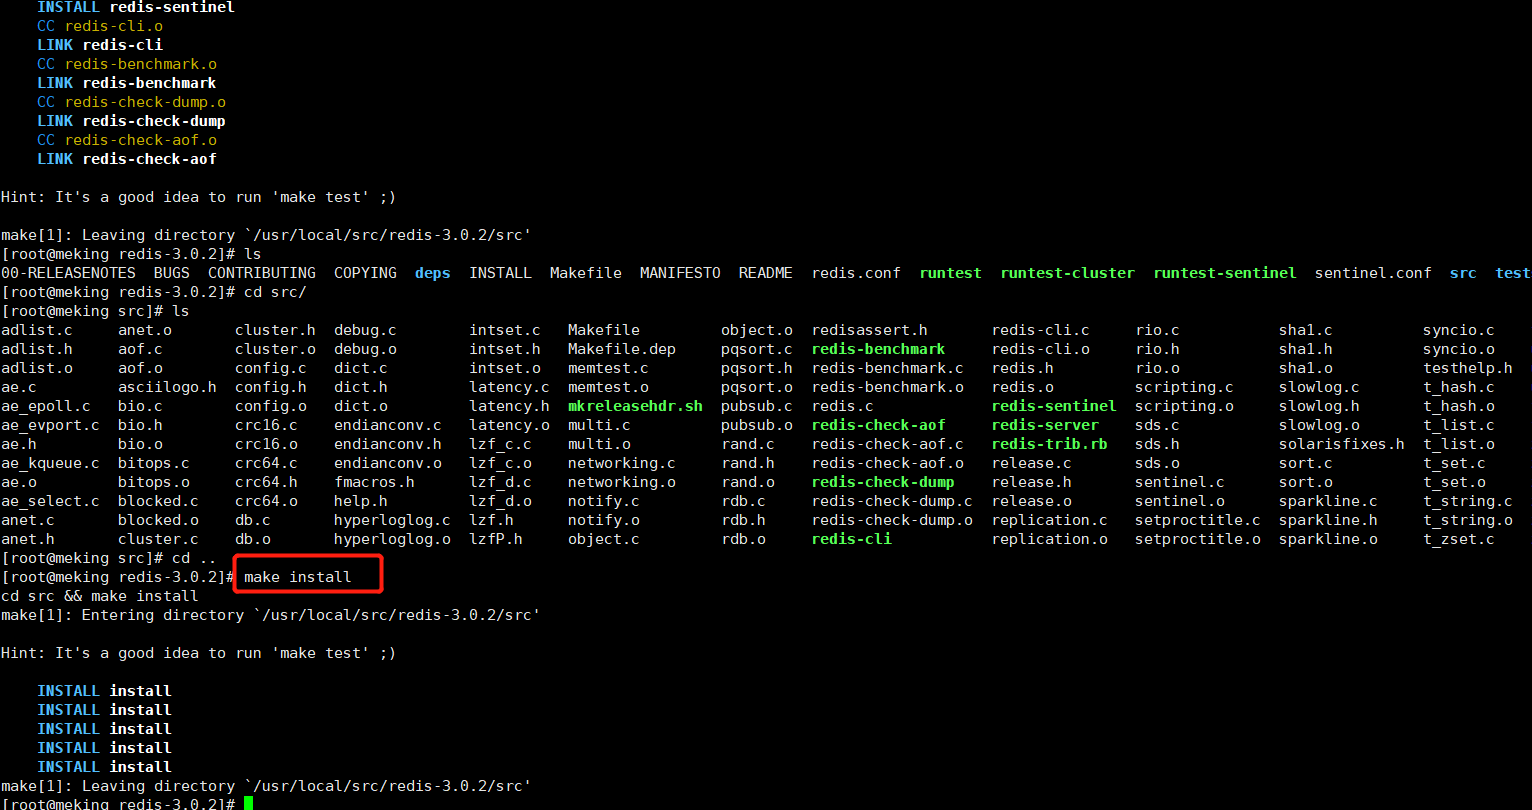Select the CONTRIBUTING file name
Viewport: 1532px width, 810px height.
(262, 273)
